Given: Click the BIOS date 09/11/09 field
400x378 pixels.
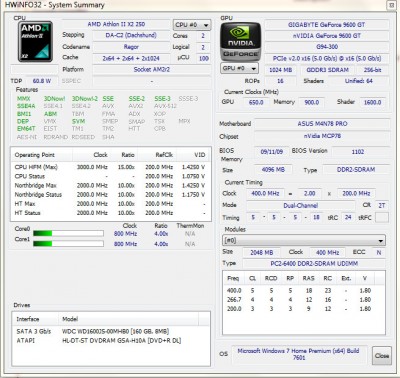Looking at the screenshot, I should [x=271, y=152].
